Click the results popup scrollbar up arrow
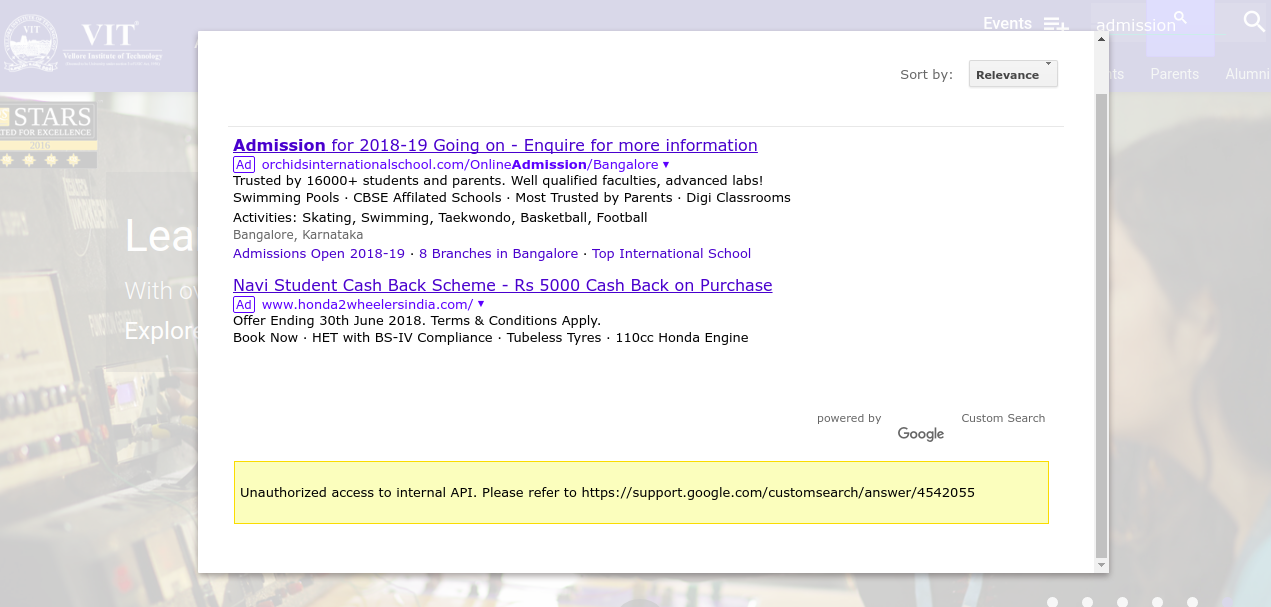This screenshot has height=607, width=1271. 1102,39
